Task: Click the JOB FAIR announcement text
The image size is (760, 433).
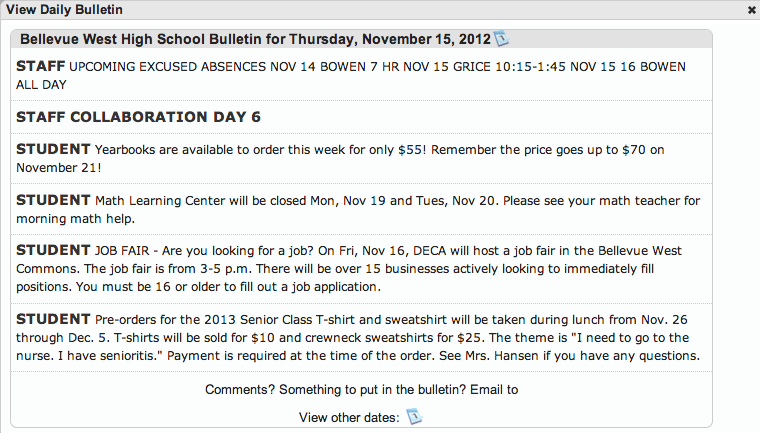Action: coord(361,268)
